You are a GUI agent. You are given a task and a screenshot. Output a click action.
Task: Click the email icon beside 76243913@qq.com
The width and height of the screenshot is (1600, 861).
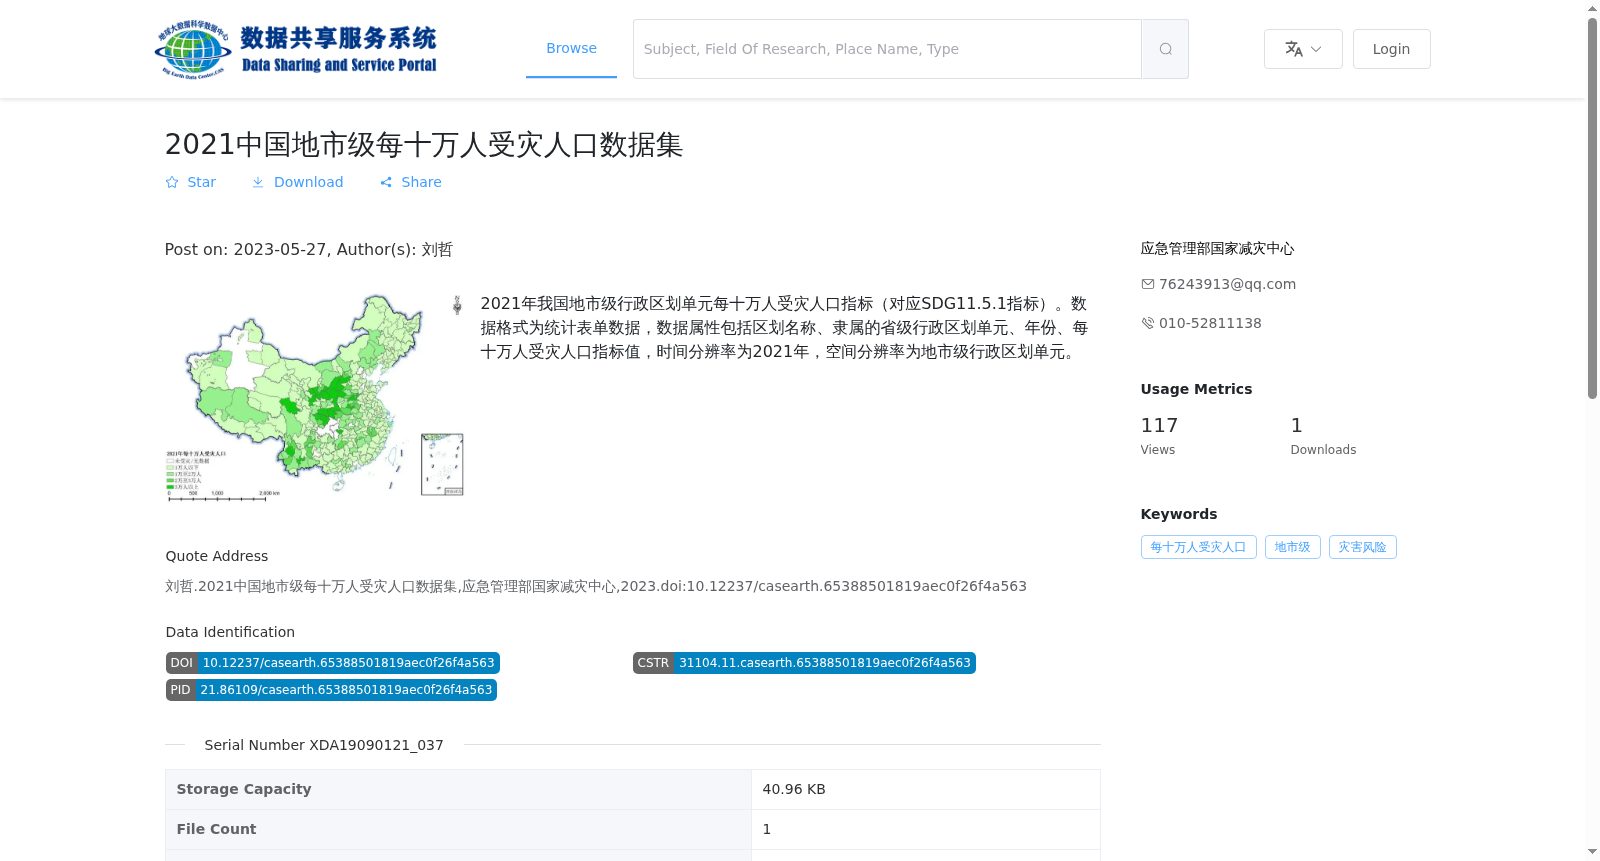click(x=1148, y=284)
